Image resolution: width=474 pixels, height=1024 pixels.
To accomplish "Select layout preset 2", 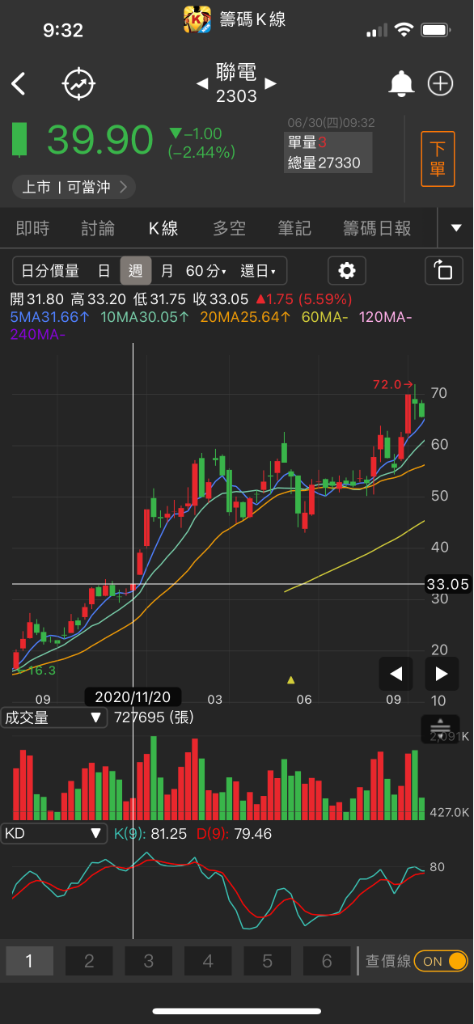I will (x=89, y=961).
